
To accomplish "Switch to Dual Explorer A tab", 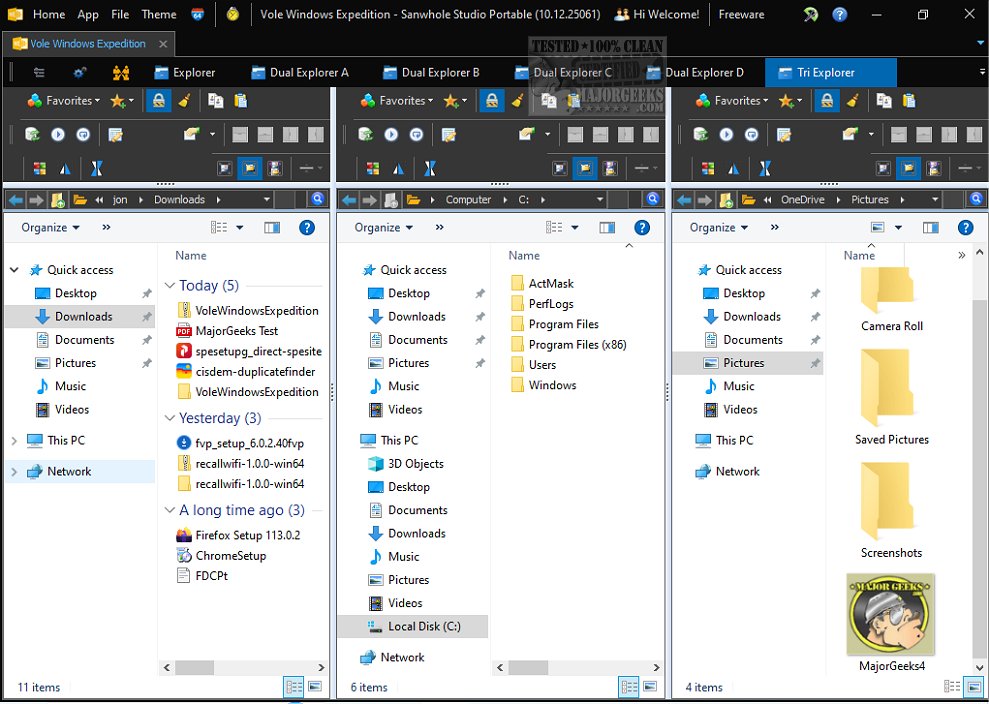I will pyautogui.click(x=300, y=73).
